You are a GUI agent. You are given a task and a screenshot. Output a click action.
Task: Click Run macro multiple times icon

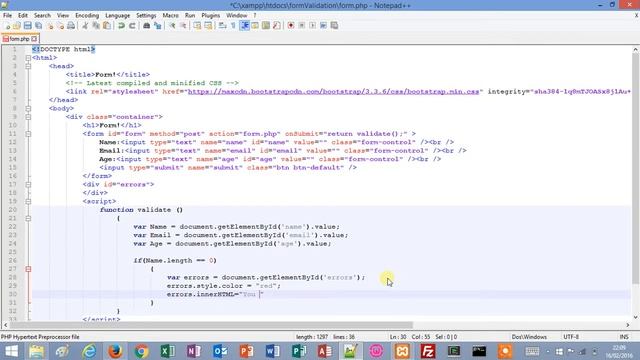coord(323,26)
